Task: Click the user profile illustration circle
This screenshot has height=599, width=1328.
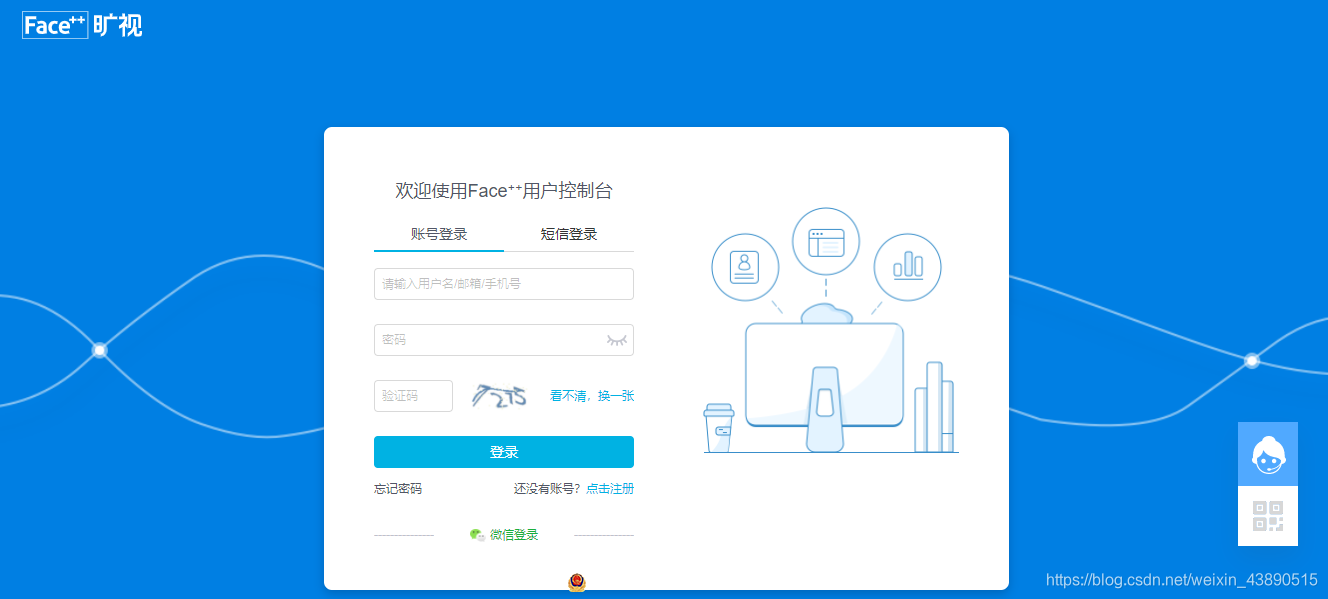Action: pyautogui.click(x=745, y=267)
